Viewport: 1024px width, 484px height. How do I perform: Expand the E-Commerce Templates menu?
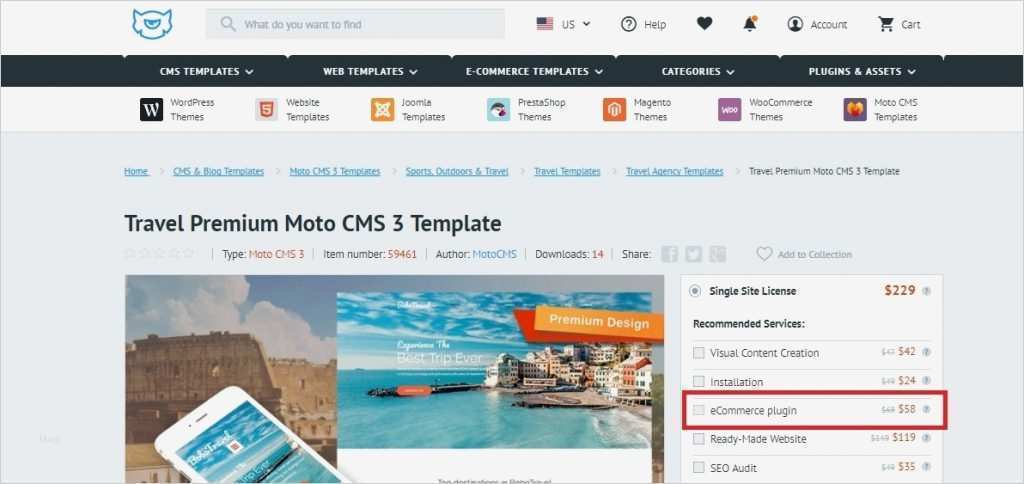point(534,71)
